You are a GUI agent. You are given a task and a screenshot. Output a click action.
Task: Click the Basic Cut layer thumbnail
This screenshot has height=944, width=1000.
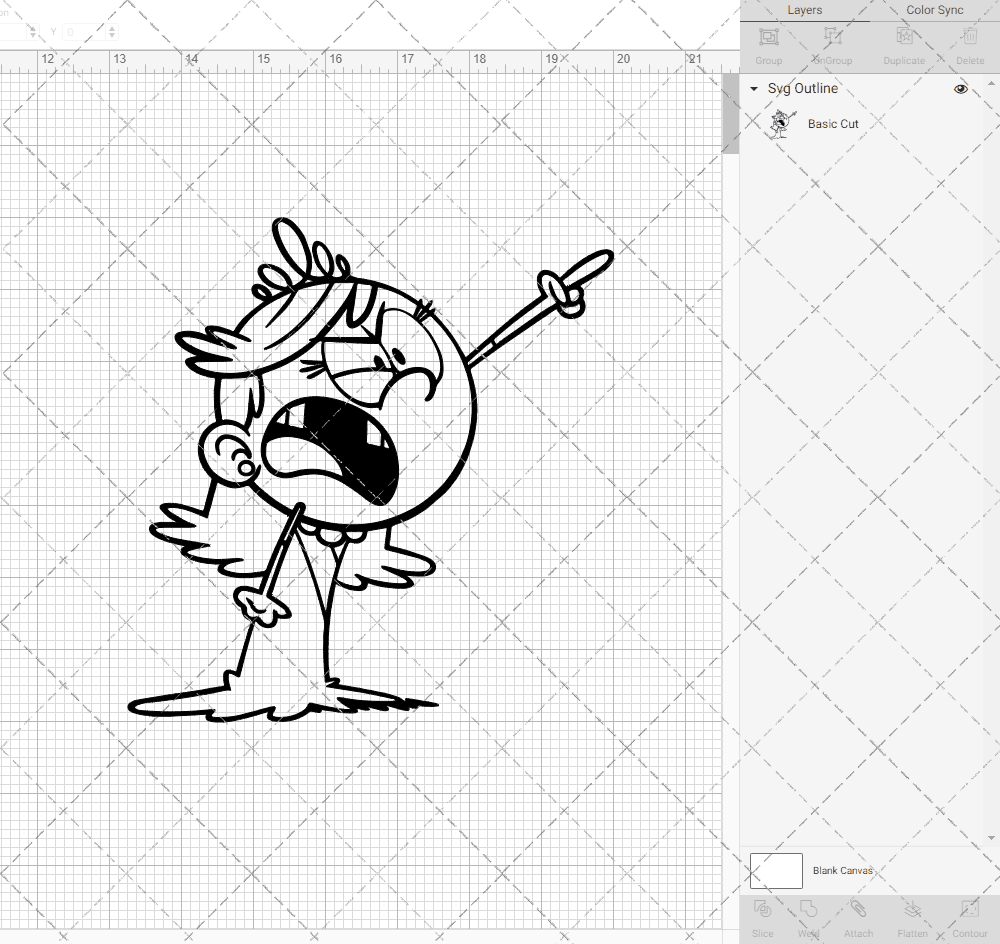point(781,123)
